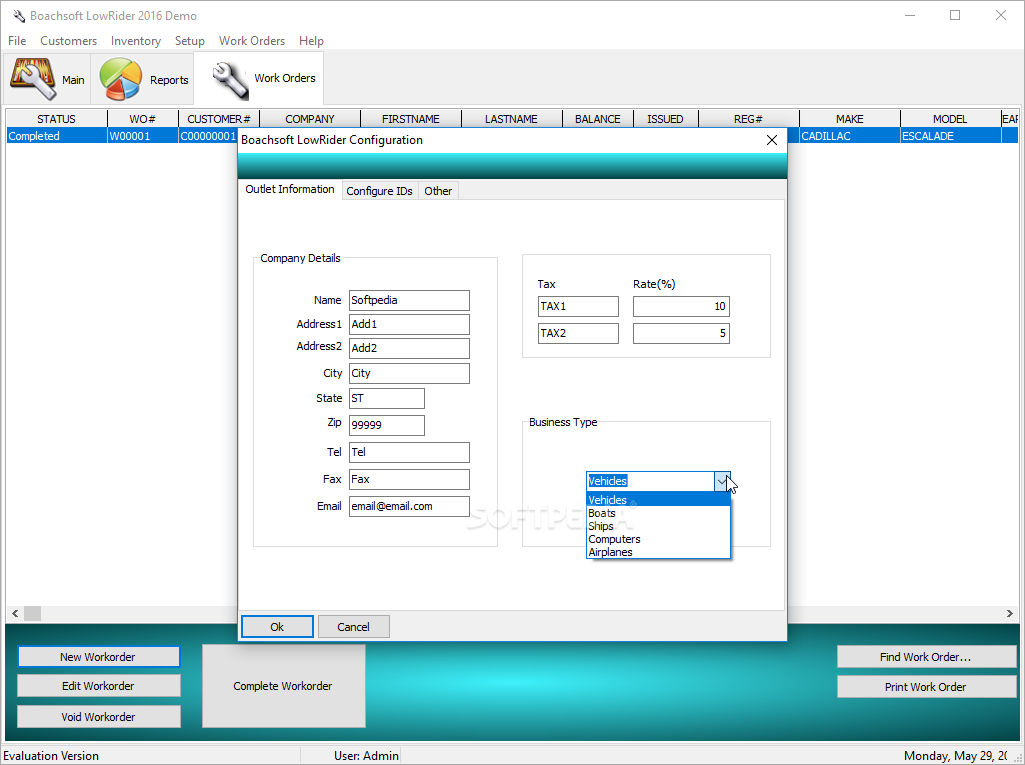1025x765 pixels.
Task: Click the State input field
Action: pyautogui.click(x=387, y=398)
